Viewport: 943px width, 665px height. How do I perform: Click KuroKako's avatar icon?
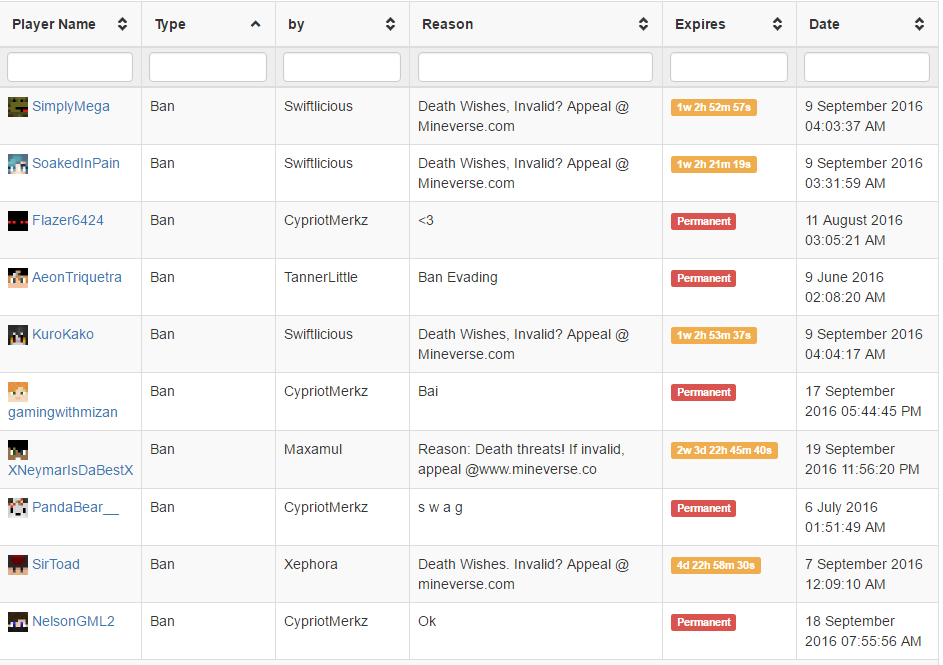pos(18,335)
